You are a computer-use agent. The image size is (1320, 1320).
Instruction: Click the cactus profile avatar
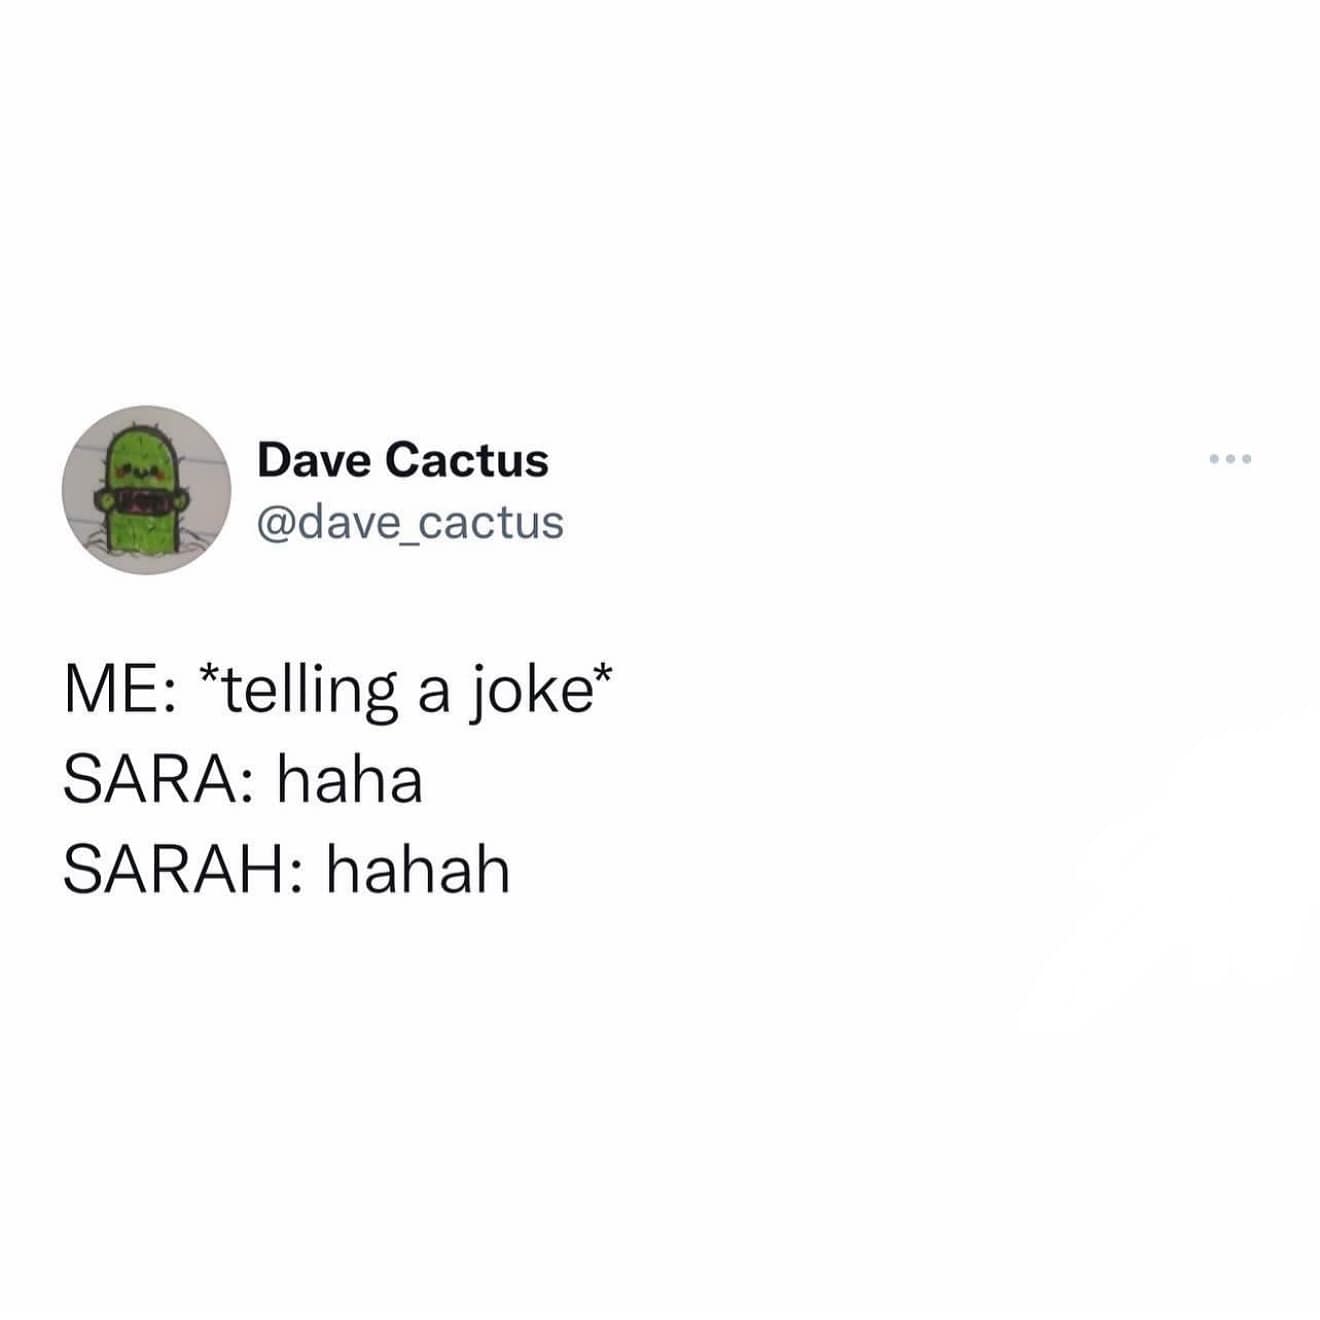click(146, 490)
